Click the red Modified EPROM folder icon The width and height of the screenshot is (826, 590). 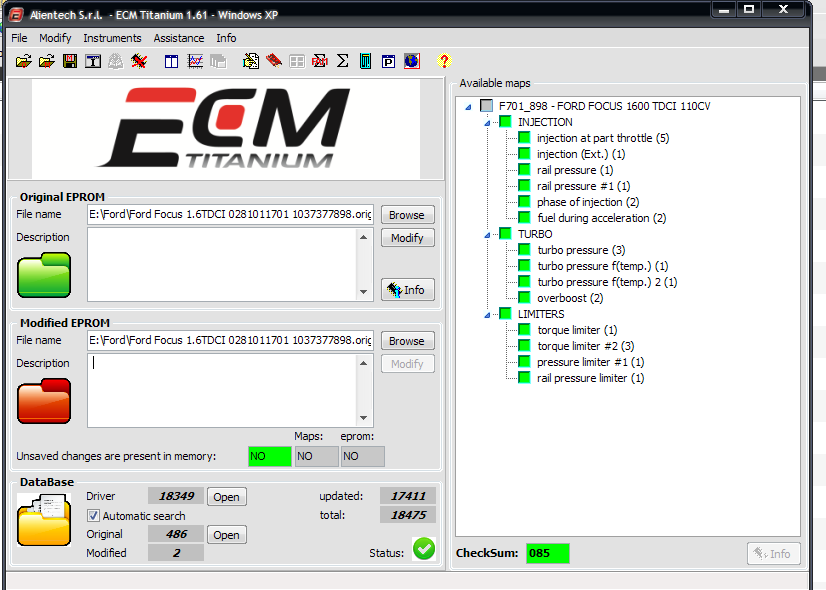44,401
